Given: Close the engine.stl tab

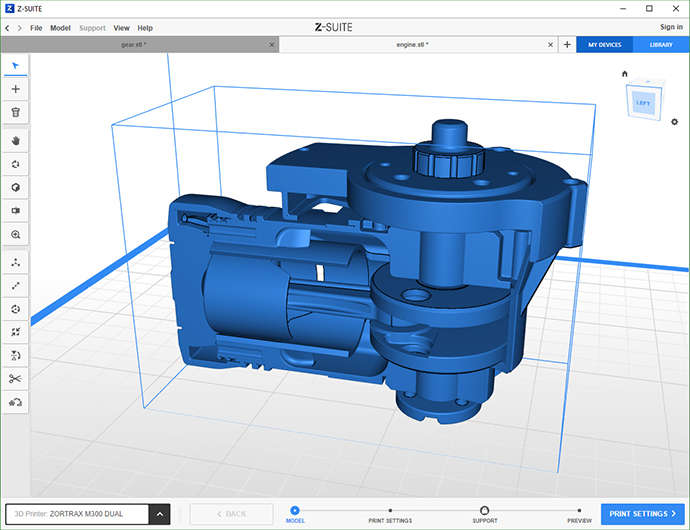Looking at the screenshot, I should [550, 45].
